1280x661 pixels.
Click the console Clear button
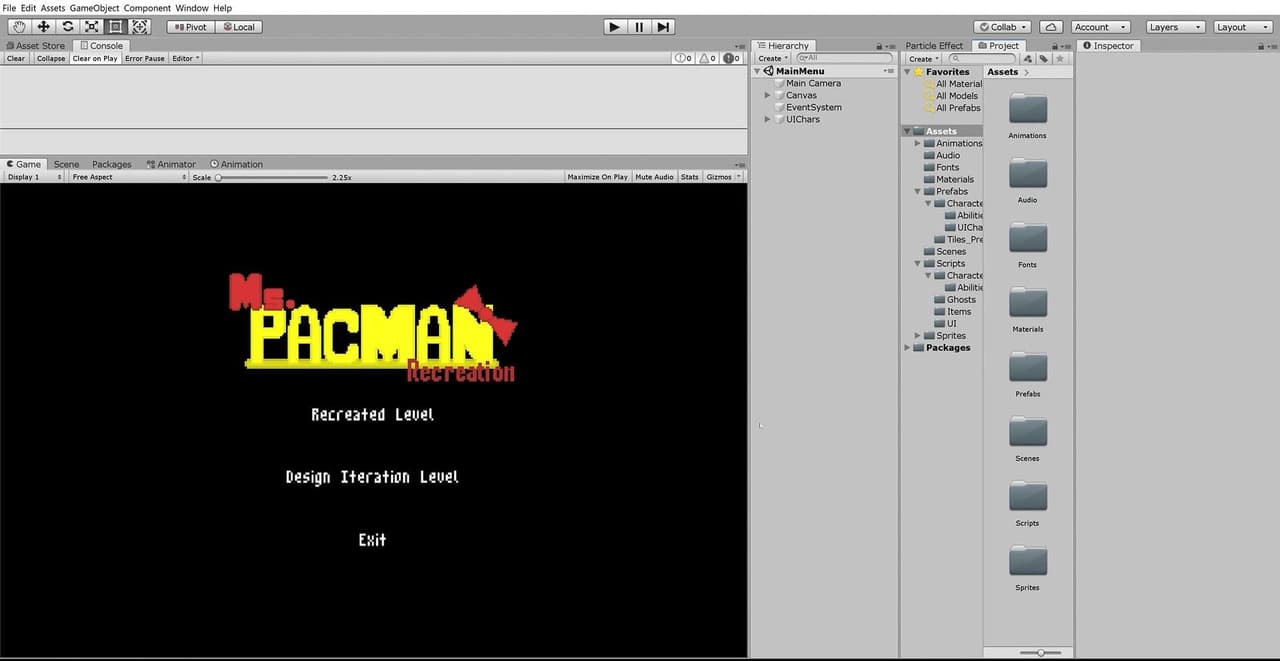pos(16,58)
